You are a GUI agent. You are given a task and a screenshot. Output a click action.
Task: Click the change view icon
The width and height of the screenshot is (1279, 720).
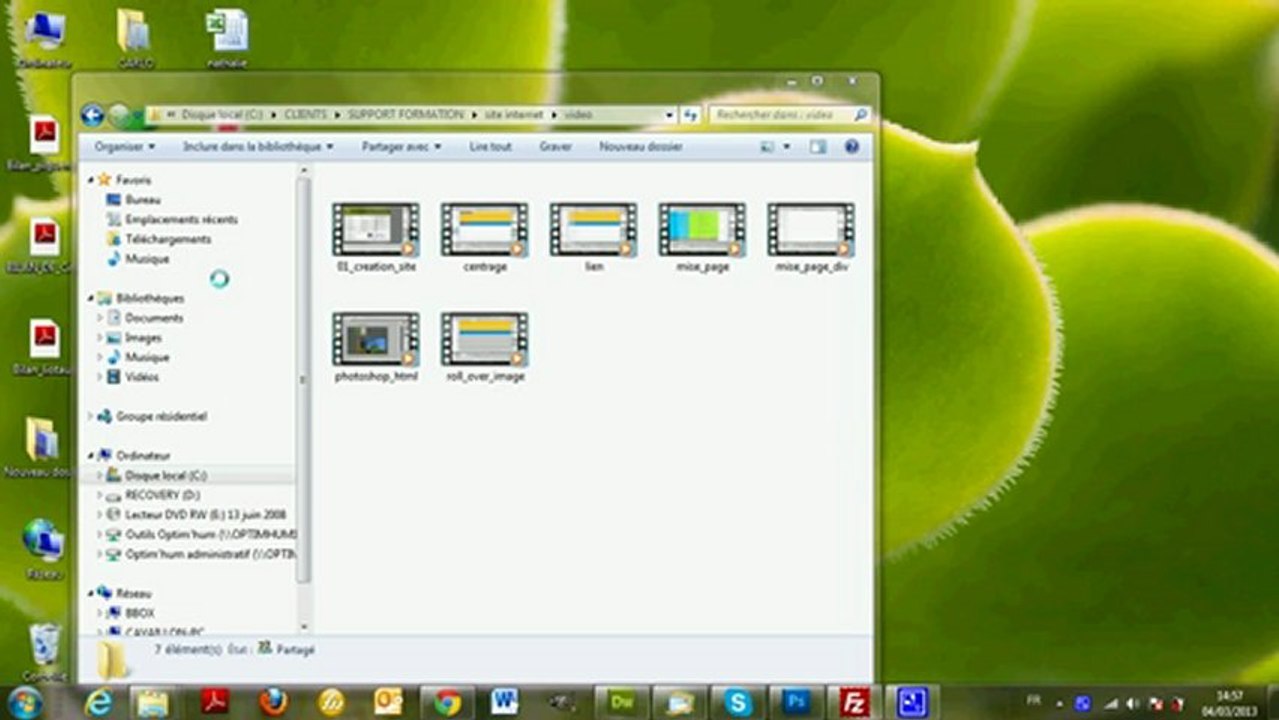click(767, 147)
